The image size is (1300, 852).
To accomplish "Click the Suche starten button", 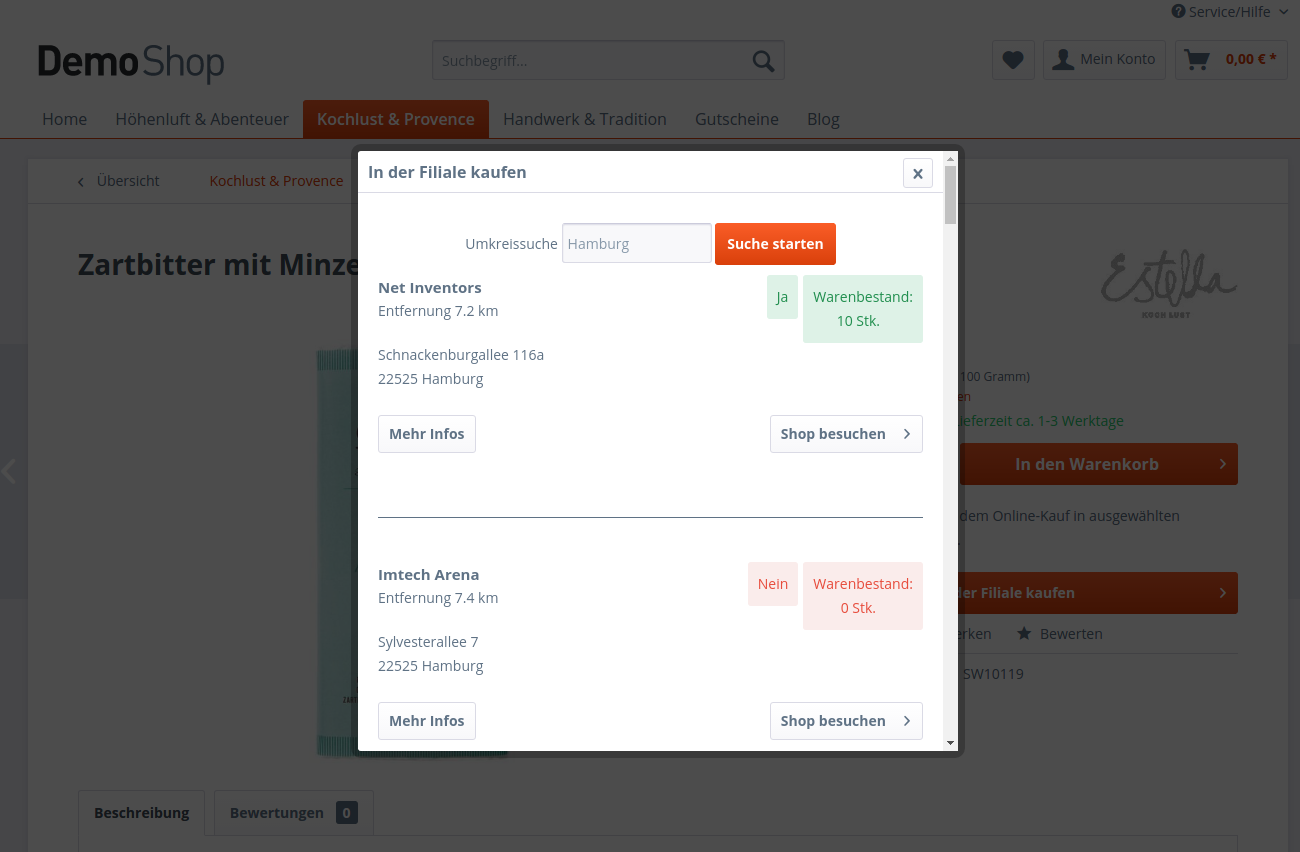I will coord(775,244).
